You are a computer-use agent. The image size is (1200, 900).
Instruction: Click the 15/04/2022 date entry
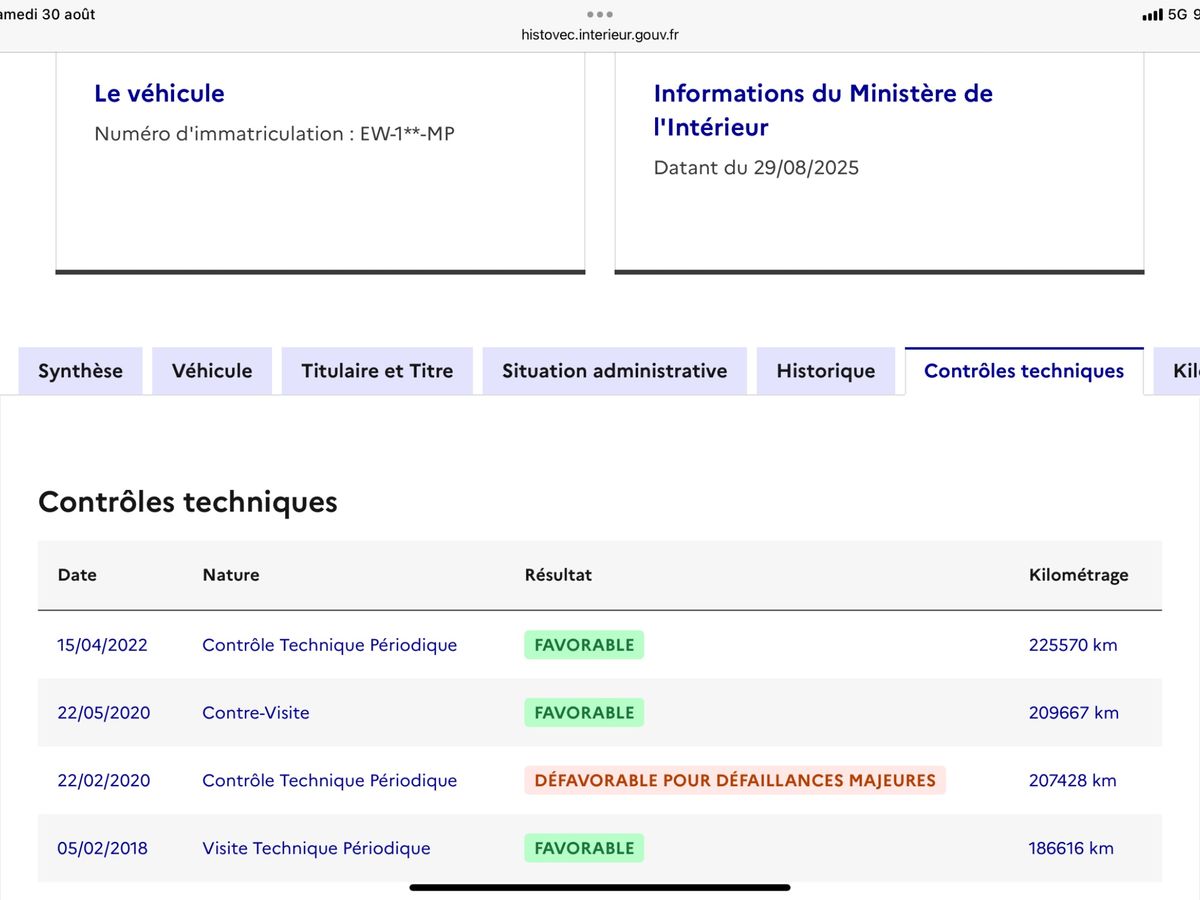102,645
